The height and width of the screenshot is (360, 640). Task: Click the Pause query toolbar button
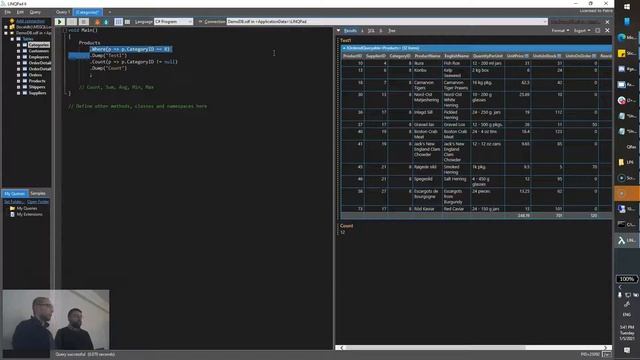point(72,22)
